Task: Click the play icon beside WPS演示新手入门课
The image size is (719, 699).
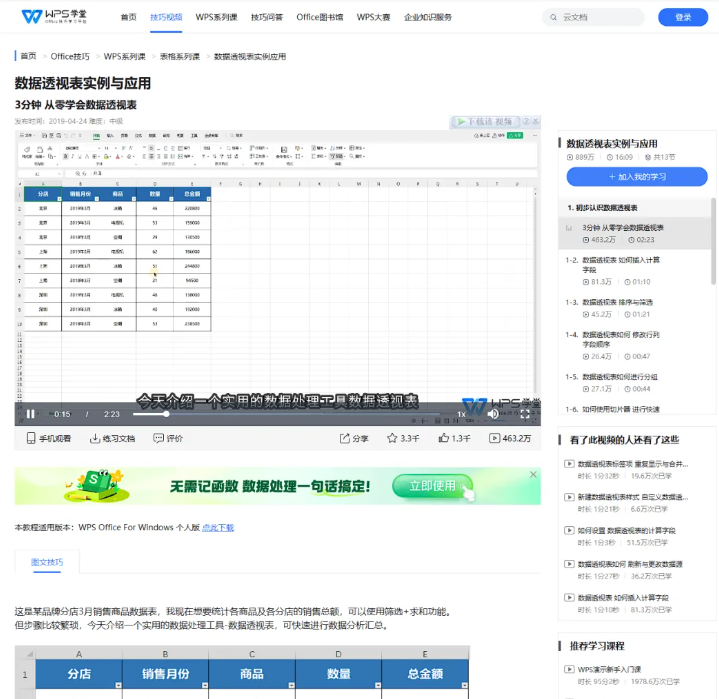Action: tap(569, 669)
